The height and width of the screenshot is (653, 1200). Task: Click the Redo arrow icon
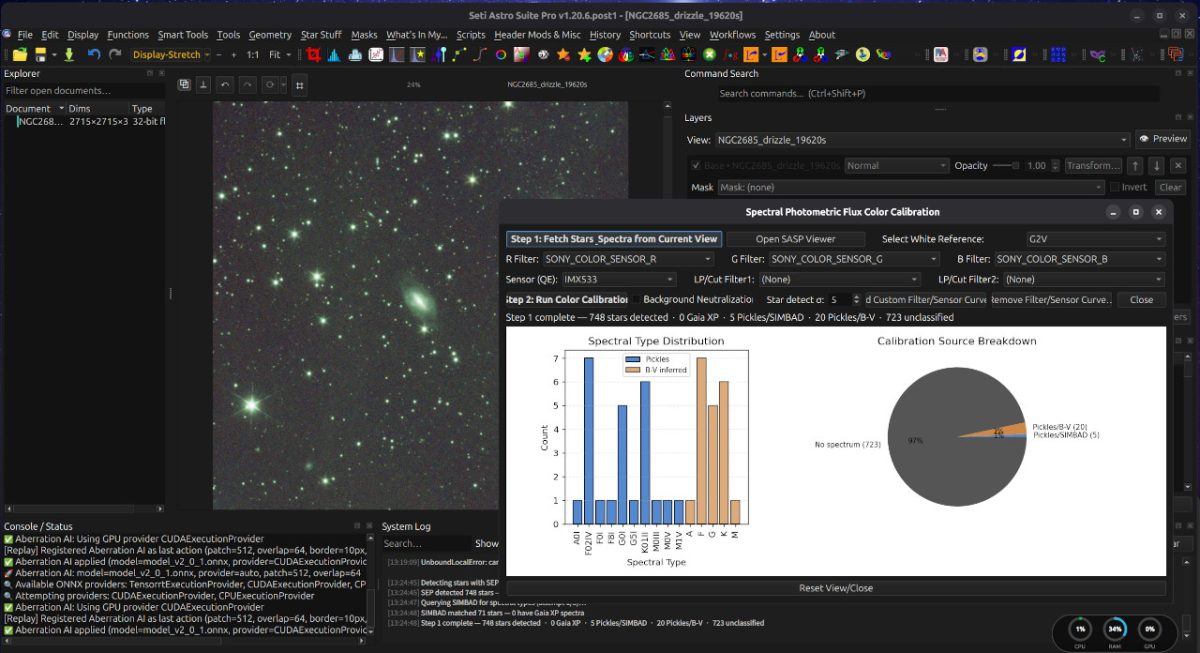115,55
